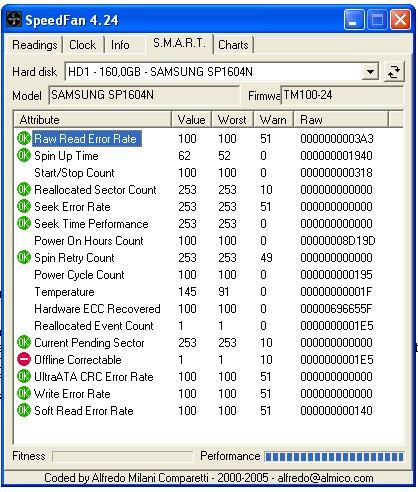
Task: Select the Spin Up Time row
Action: 209,155
